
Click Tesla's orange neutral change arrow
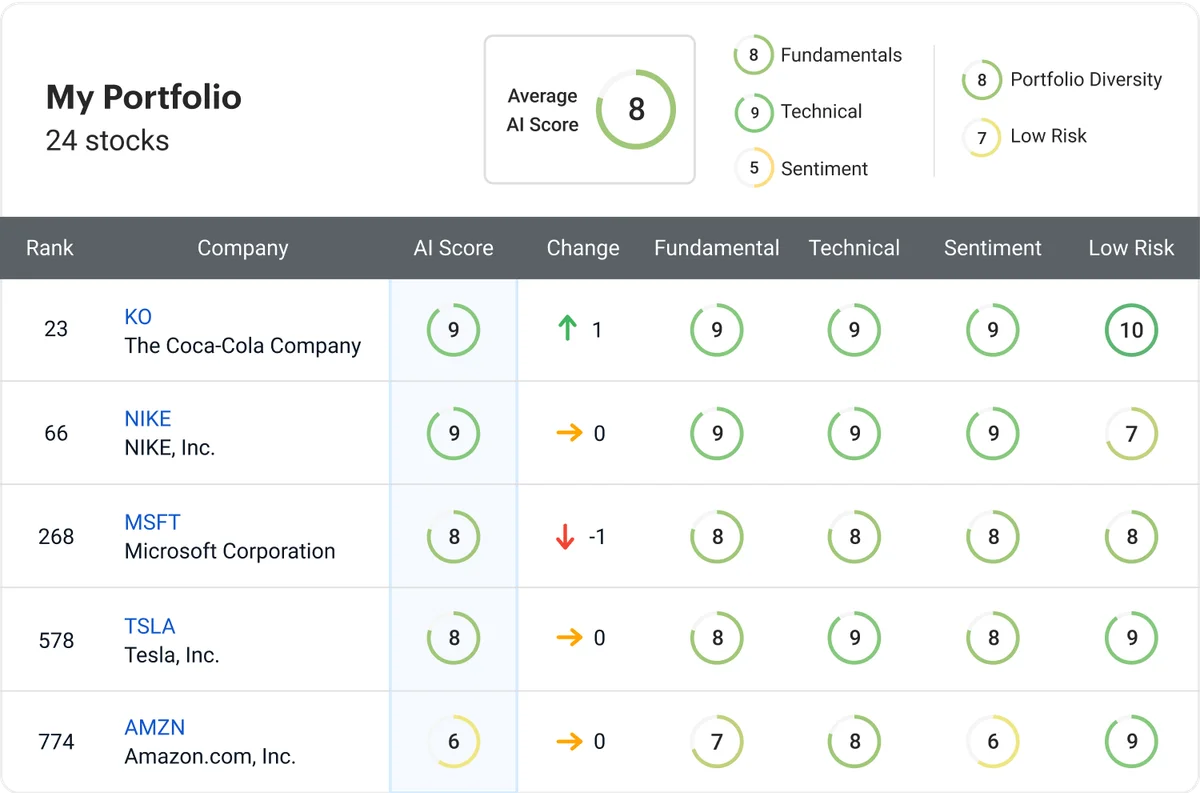568,638
